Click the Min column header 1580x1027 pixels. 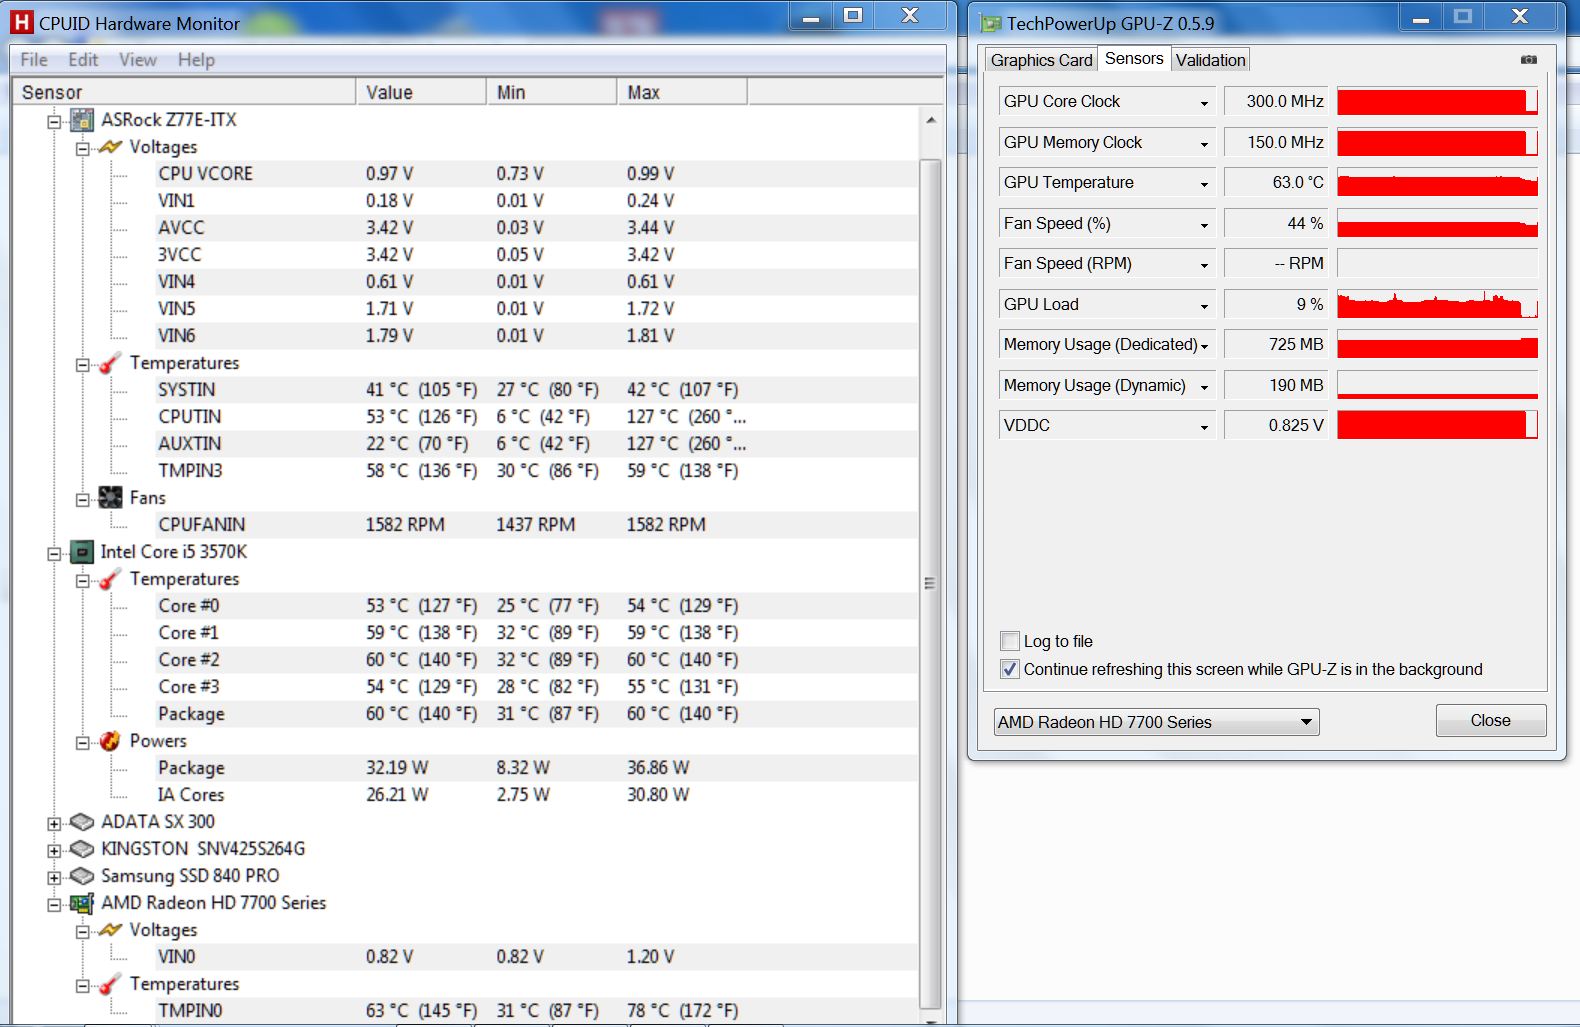[x=552, y=92]
